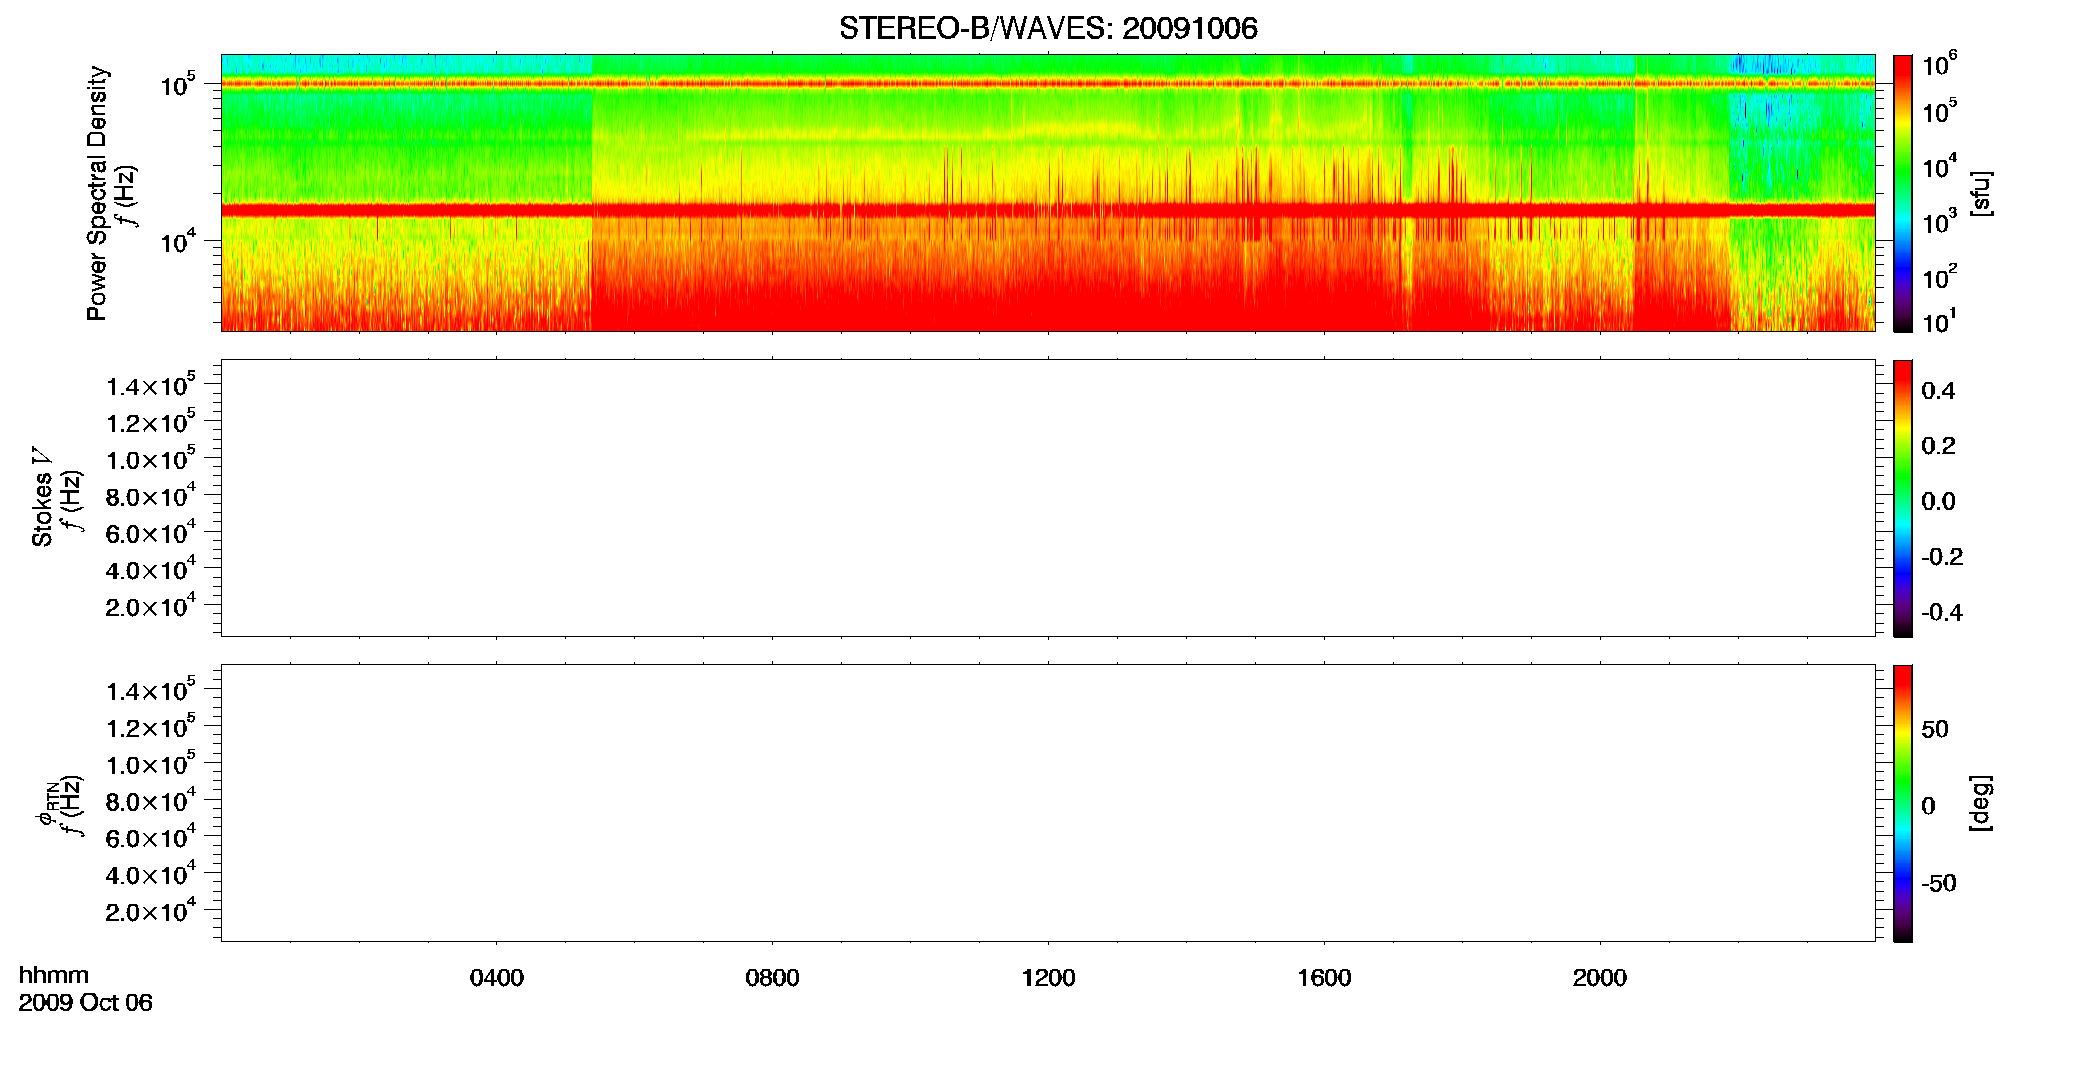Click the 1600 time axis label
Image resolution: width=2096 pixels, height=1080 pixels.
[x=1324, y=978]
